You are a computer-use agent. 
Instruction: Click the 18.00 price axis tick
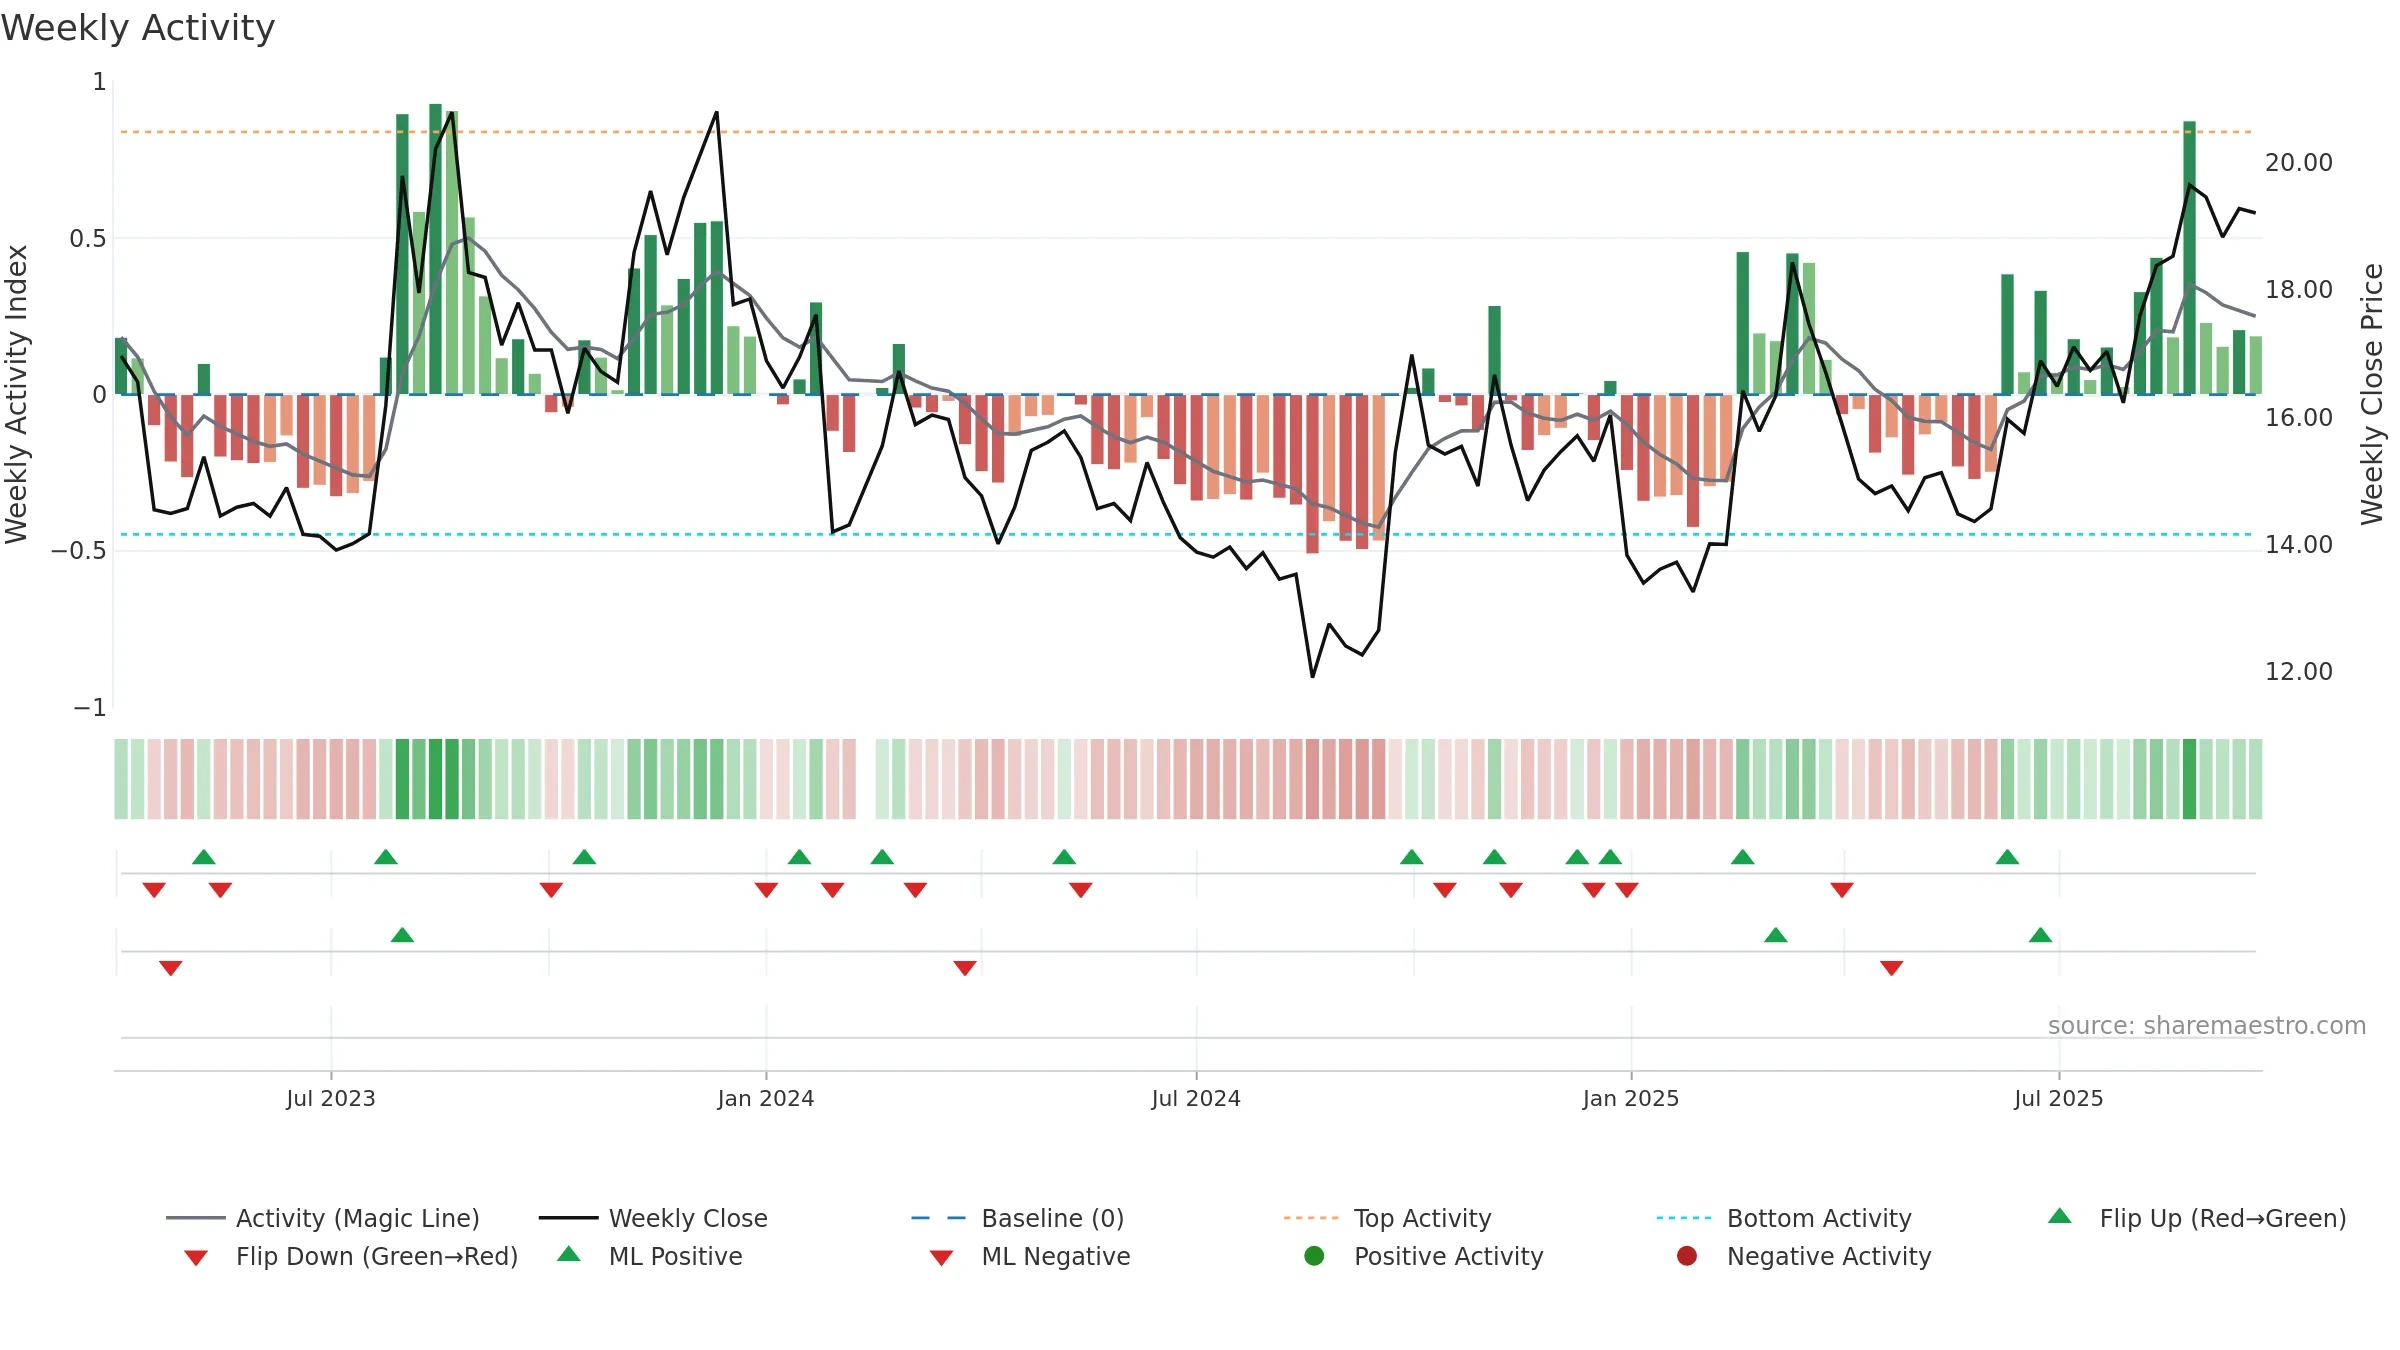tap(2299, 290)
